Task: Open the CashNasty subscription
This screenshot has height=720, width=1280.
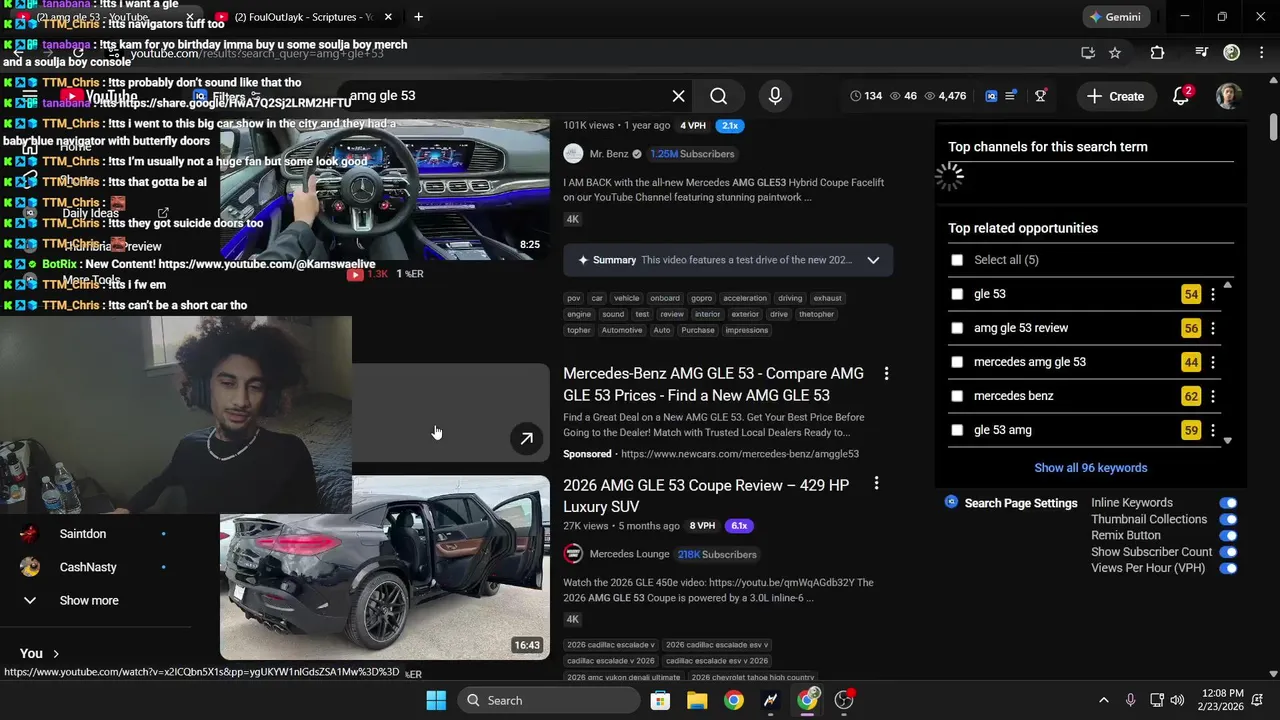Action: click(88, 567)
